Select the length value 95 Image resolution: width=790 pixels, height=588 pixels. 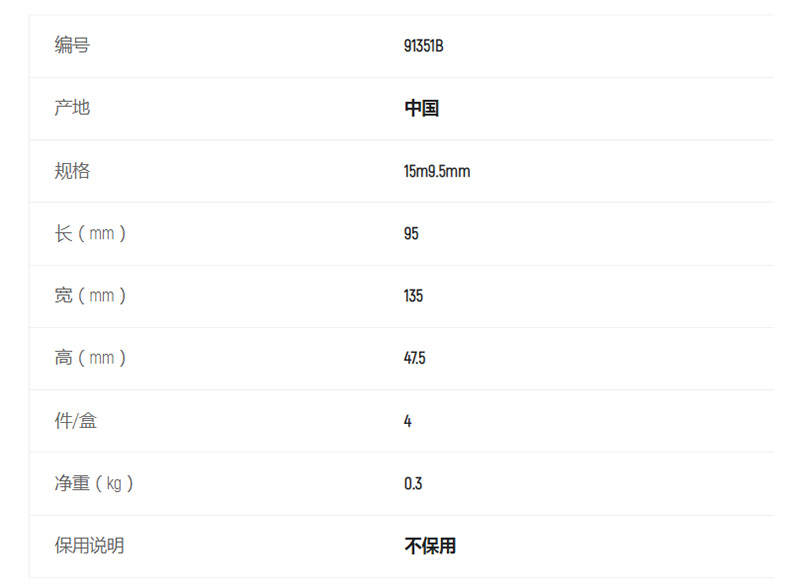(x=411, y=233)
